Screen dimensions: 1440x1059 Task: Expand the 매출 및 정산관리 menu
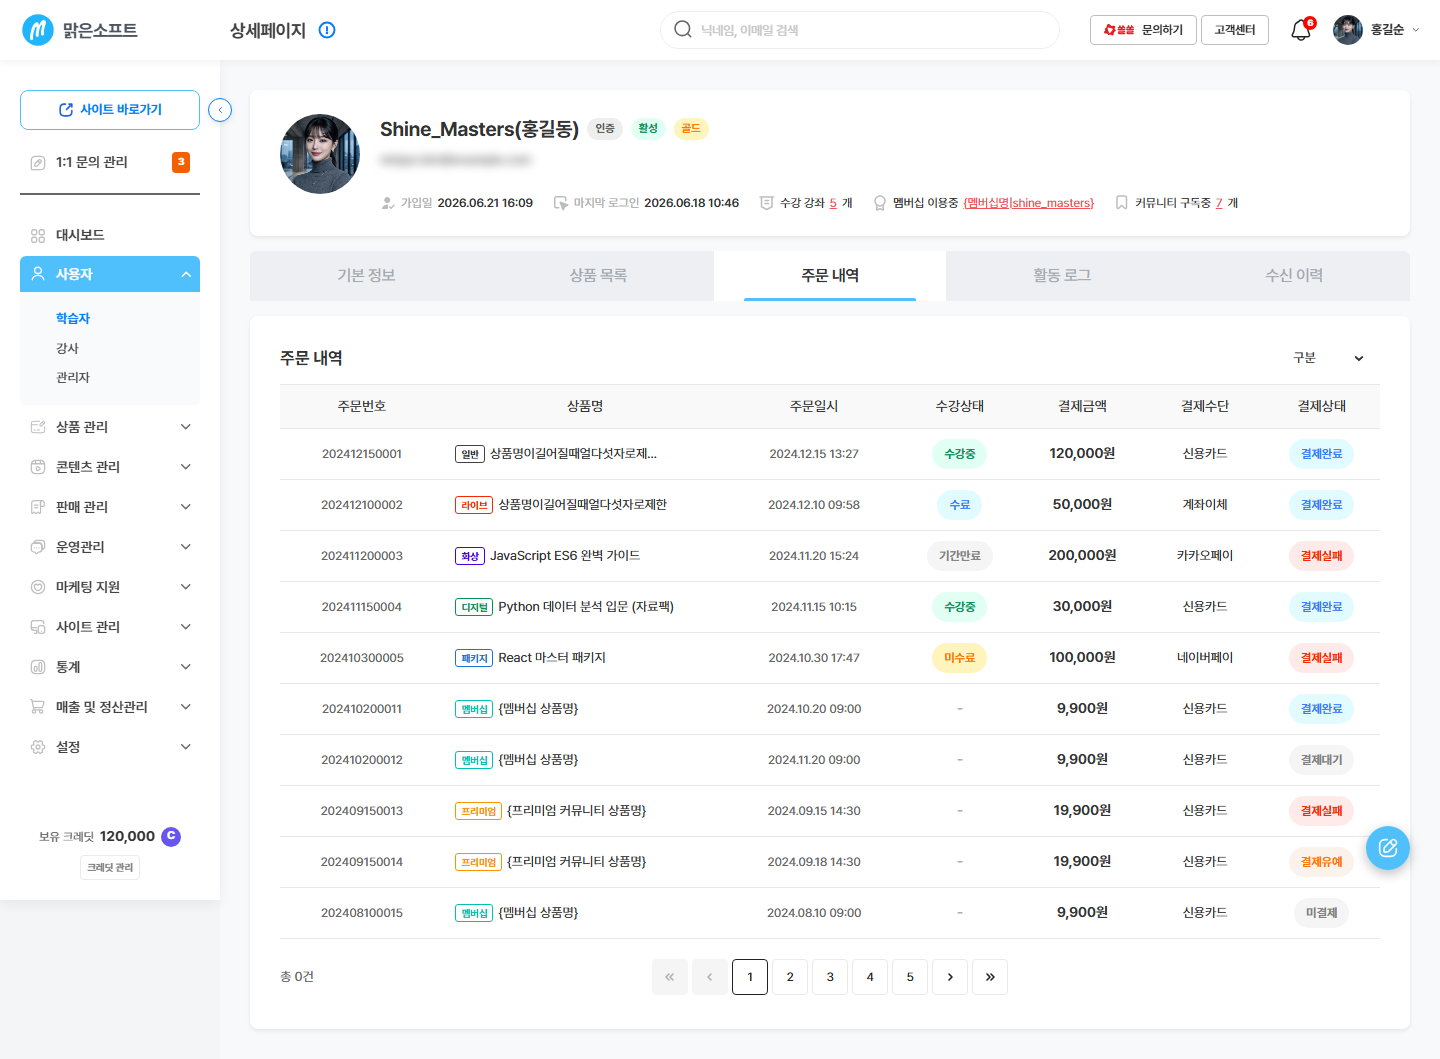click(x=110, y=707)
